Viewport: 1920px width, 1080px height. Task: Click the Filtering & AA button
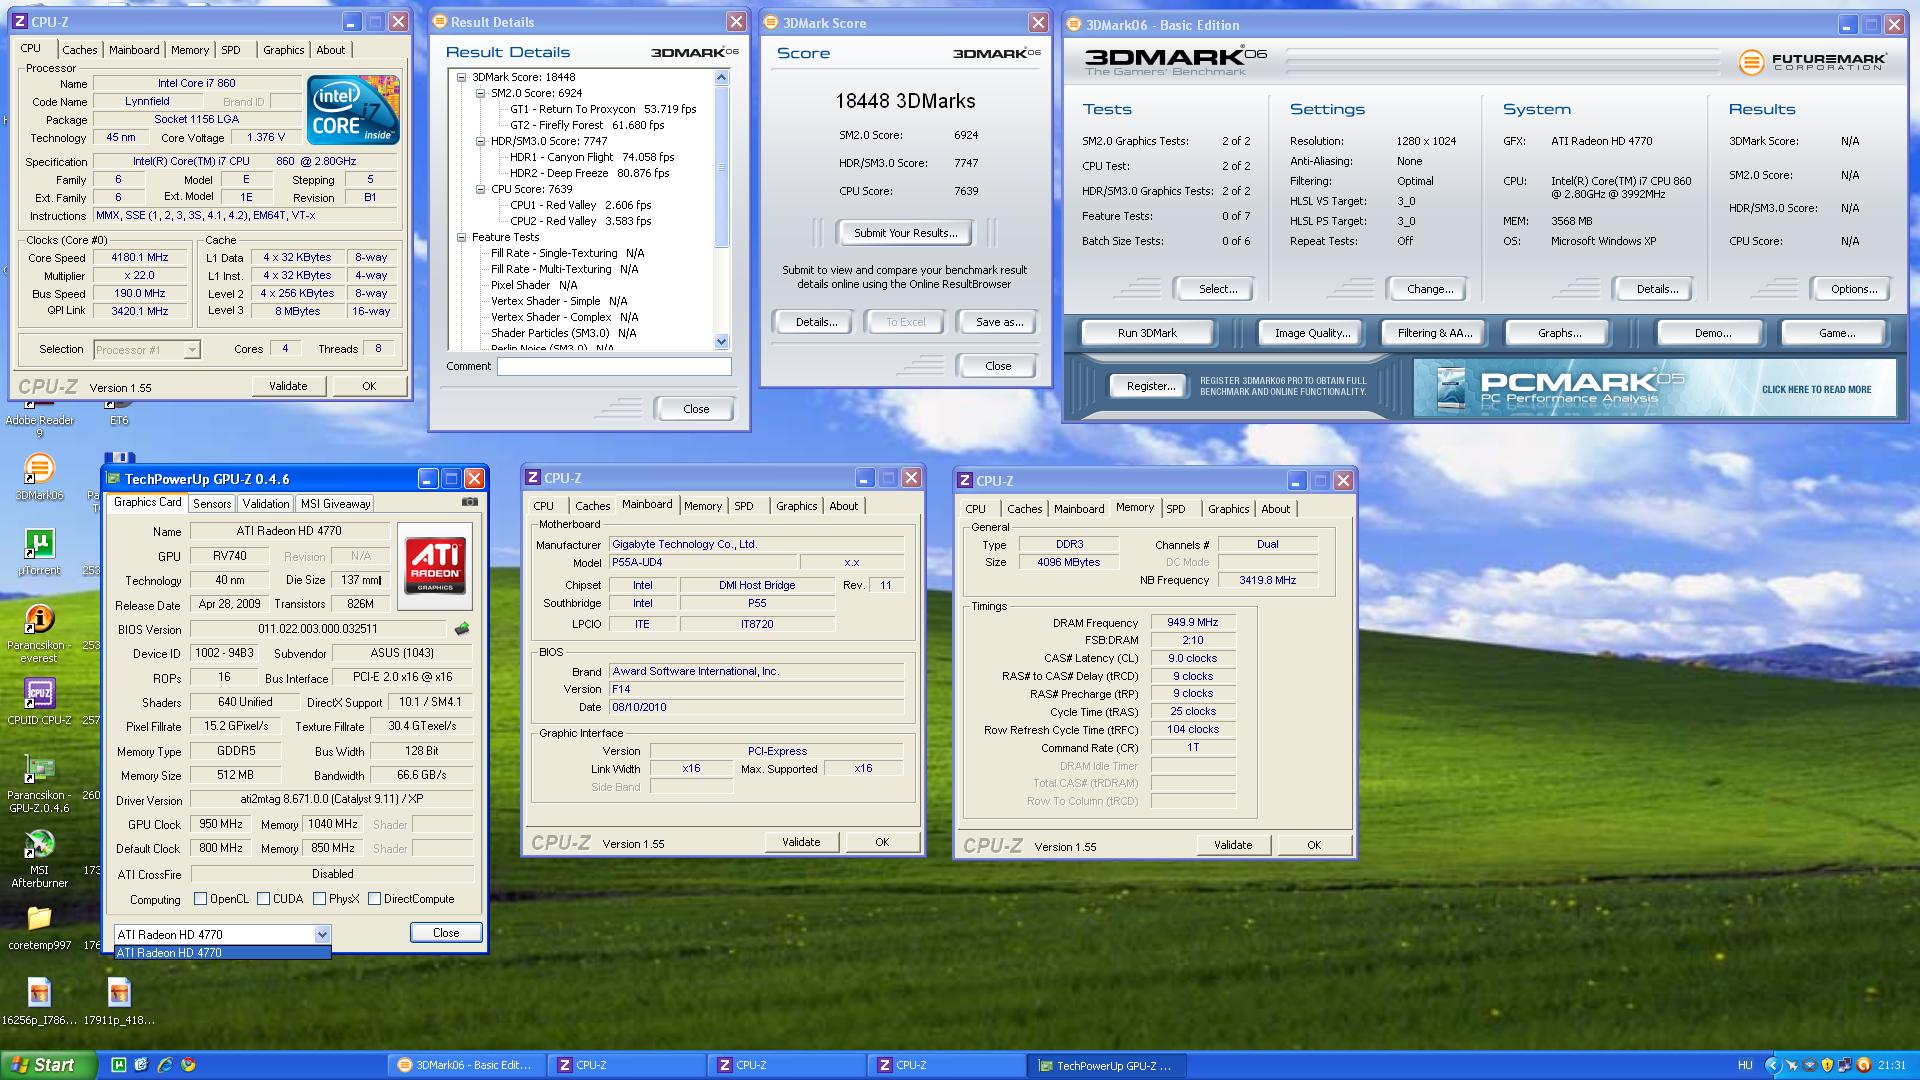[1435, 333]
